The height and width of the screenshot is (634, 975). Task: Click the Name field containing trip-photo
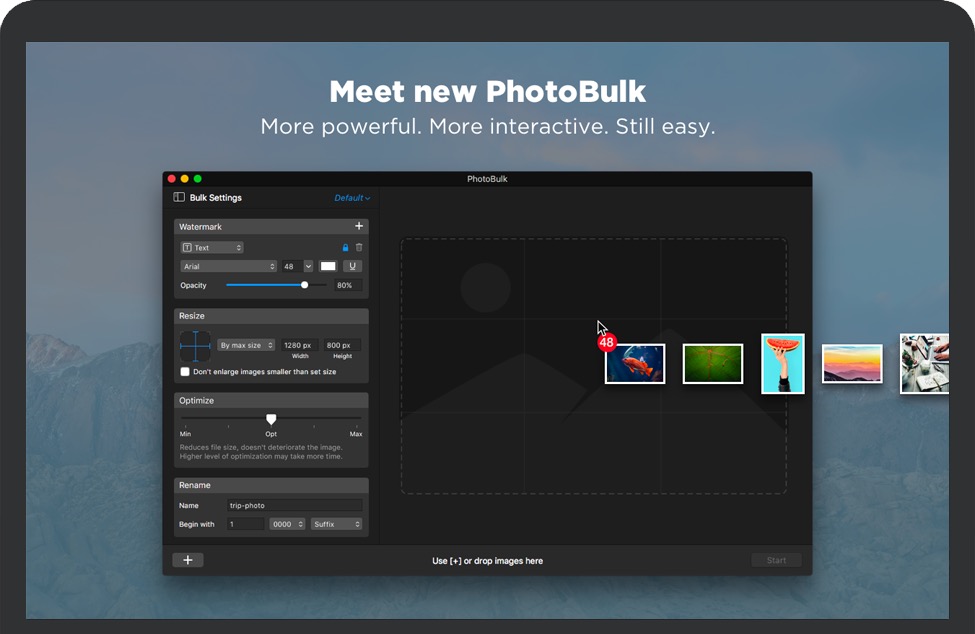click(294, 506)
